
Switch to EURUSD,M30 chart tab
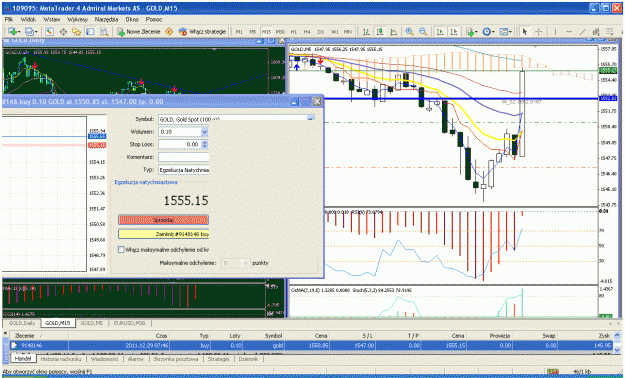pos(130,323)
